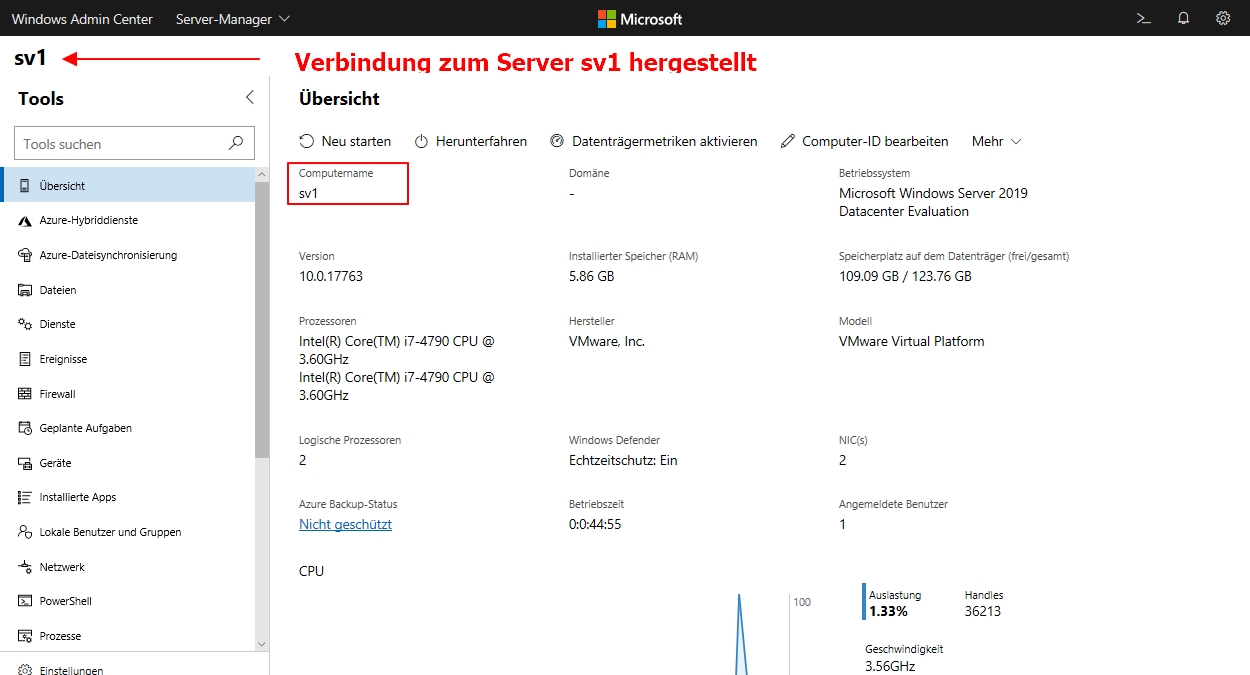Click the sv1 server name heading
This screenshot has height=675, width=1250.
(x=30, y=58)
